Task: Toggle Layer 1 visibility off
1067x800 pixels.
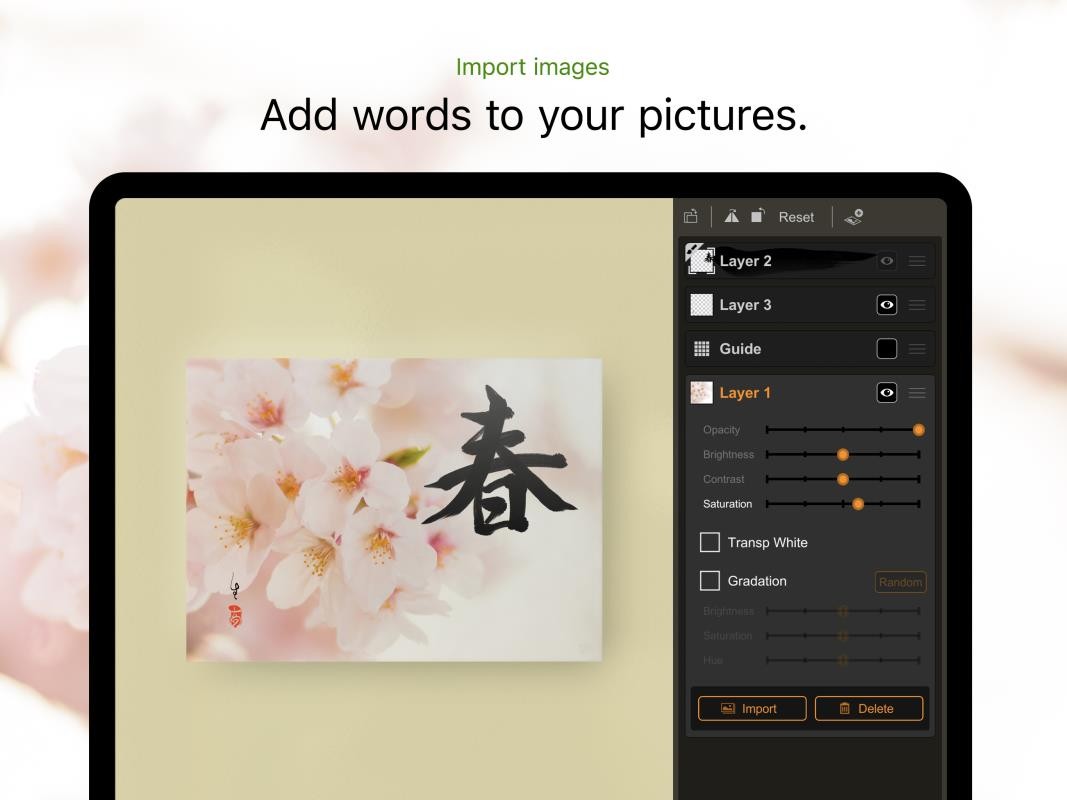Action: point(886,392)
